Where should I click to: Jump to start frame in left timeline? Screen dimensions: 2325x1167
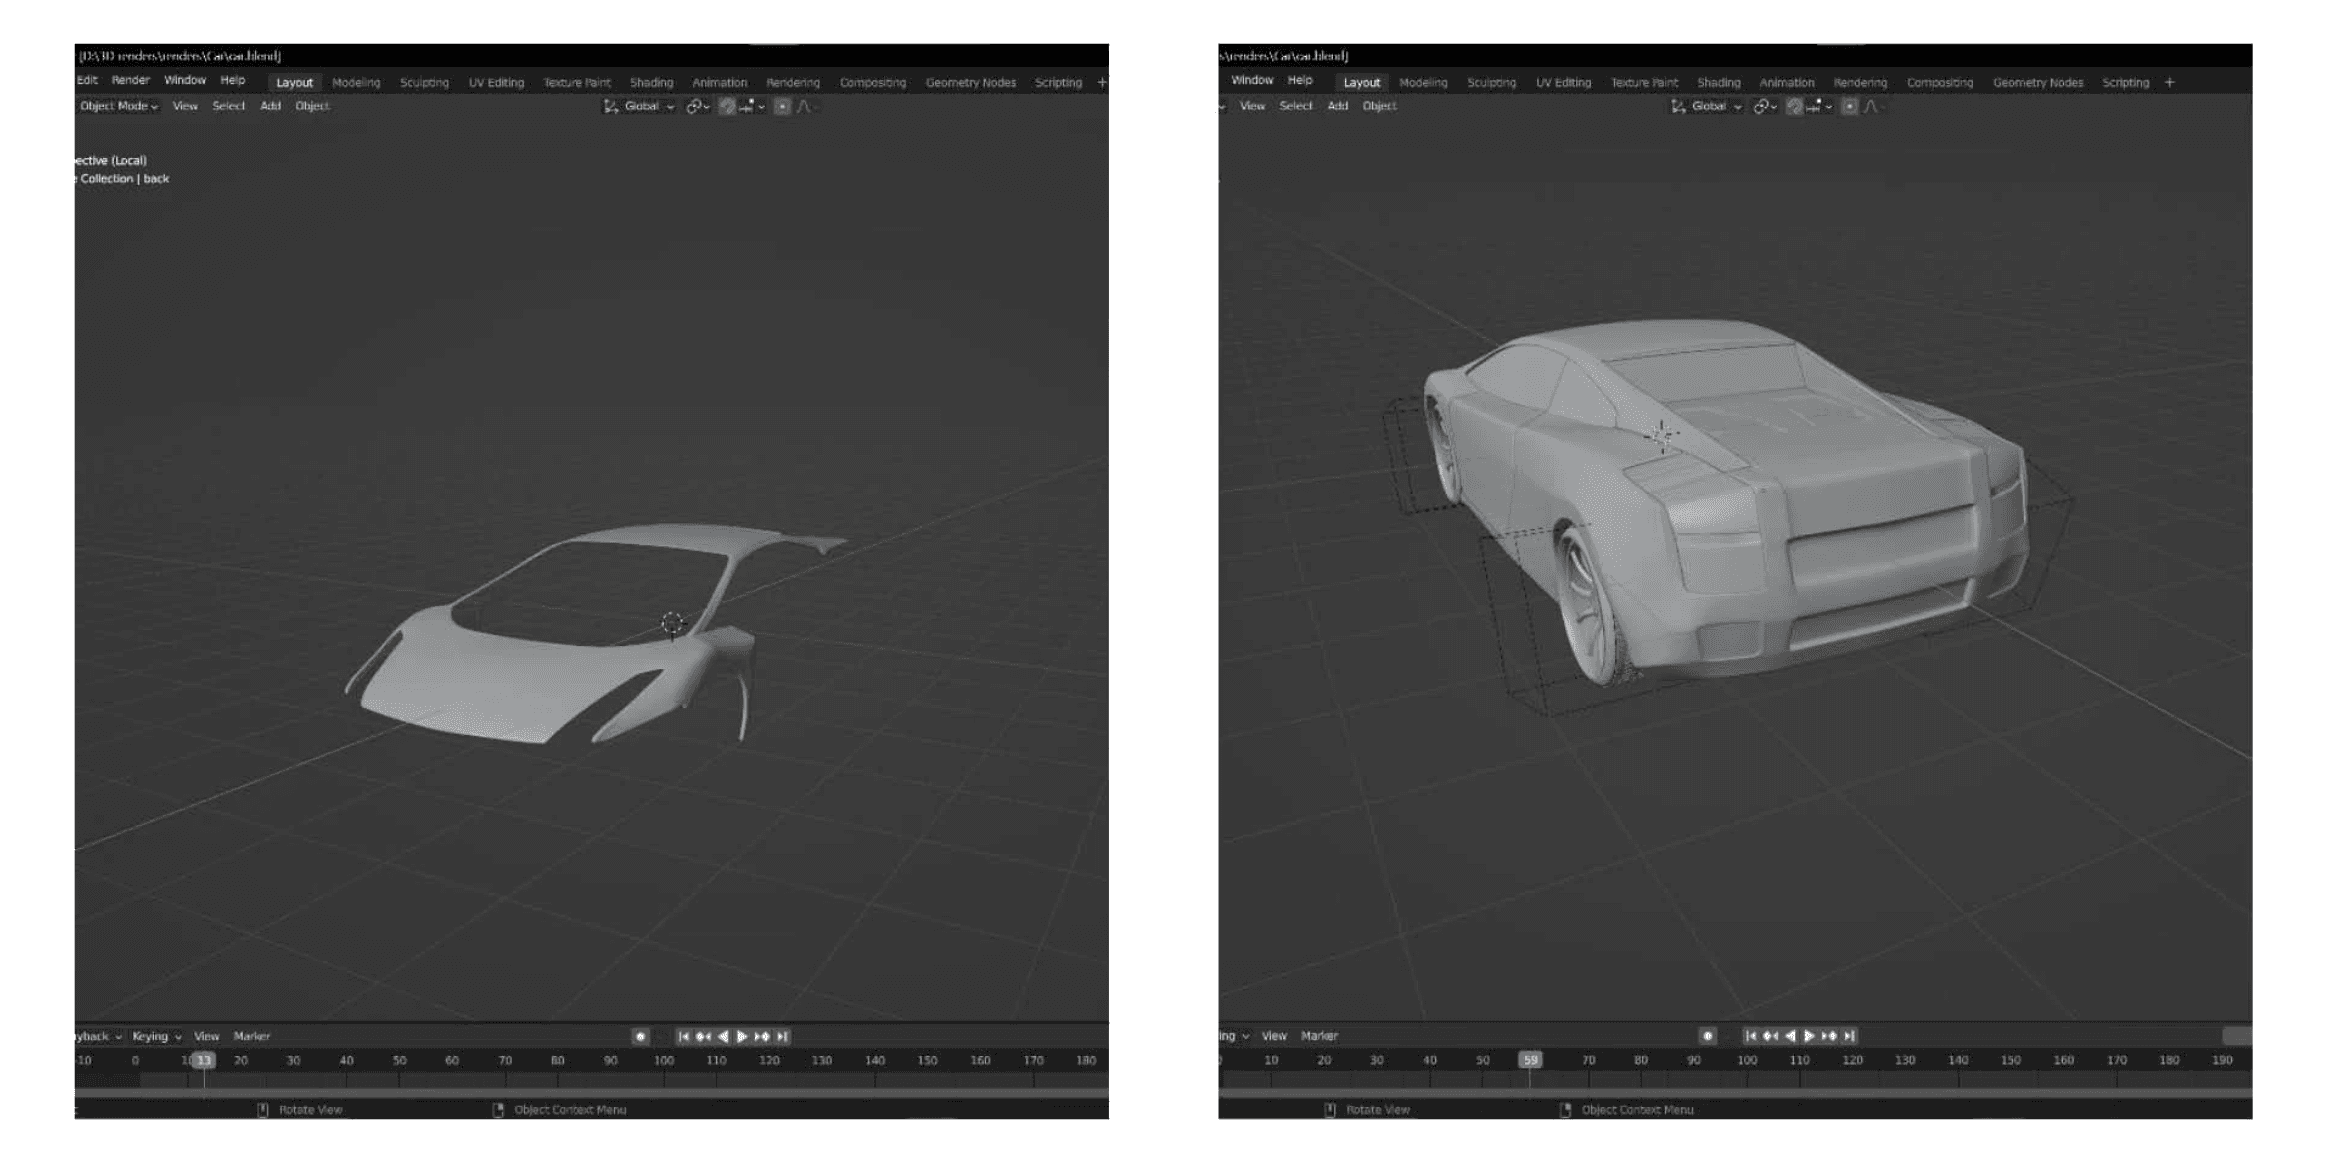(x=683, y=1036)
